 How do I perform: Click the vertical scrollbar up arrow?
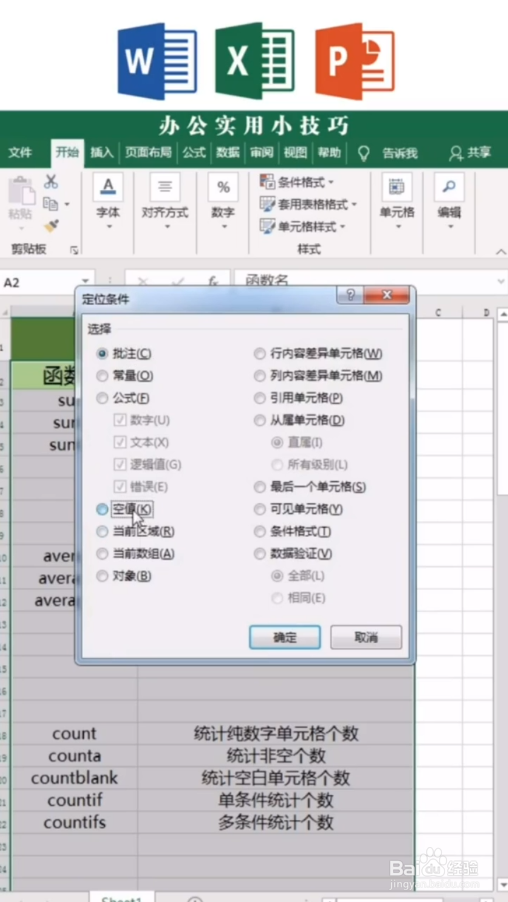(502, 314)
